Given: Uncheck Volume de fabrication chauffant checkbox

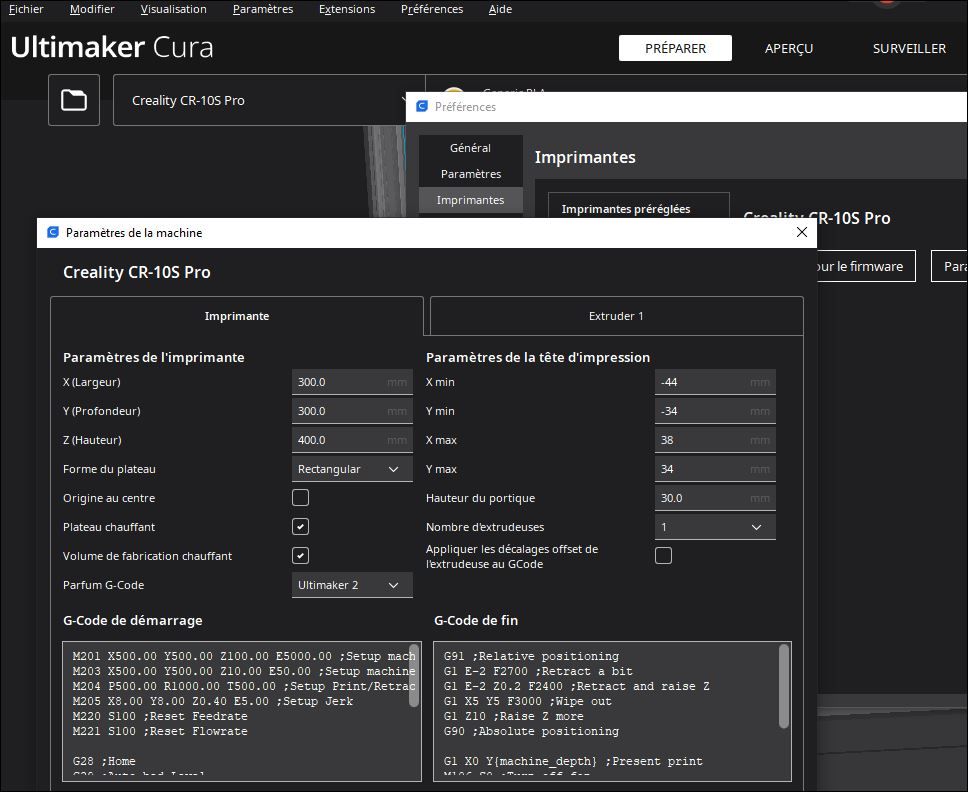Looking at the screenshot, I should (x=301, y=556).
